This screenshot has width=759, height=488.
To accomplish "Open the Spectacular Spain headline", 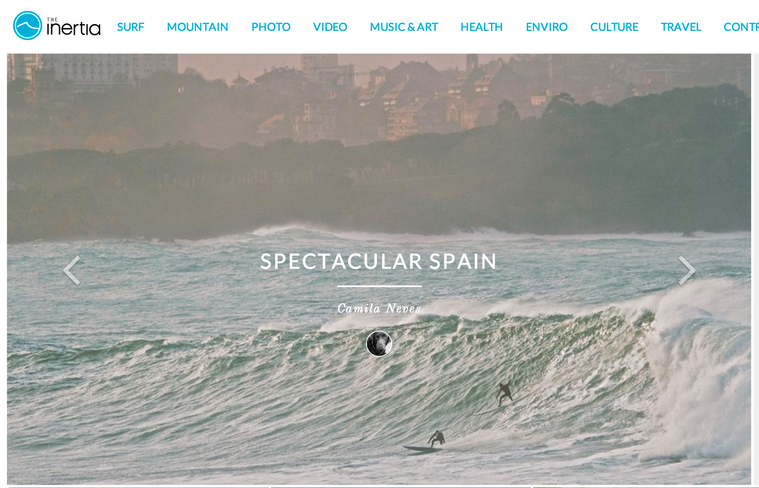I will tap(379, 261).
